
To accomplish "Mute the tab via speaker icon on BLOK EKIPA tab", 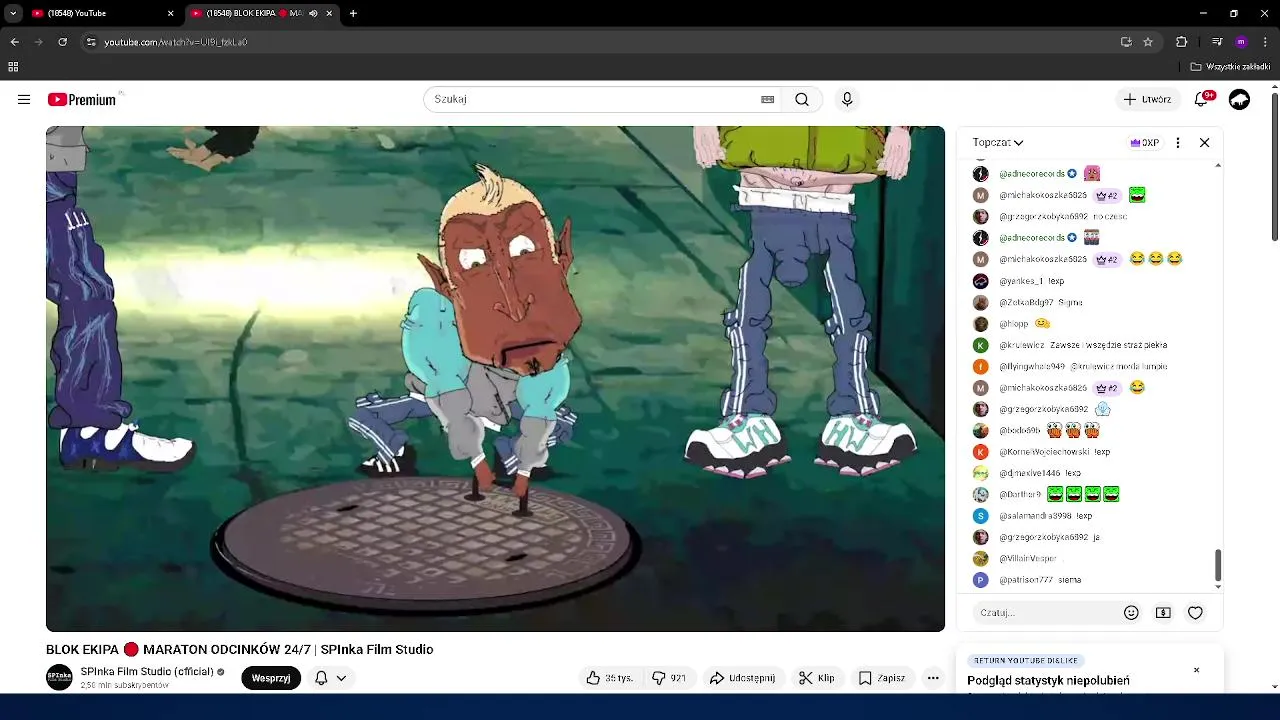I will [x=313, y=13].
